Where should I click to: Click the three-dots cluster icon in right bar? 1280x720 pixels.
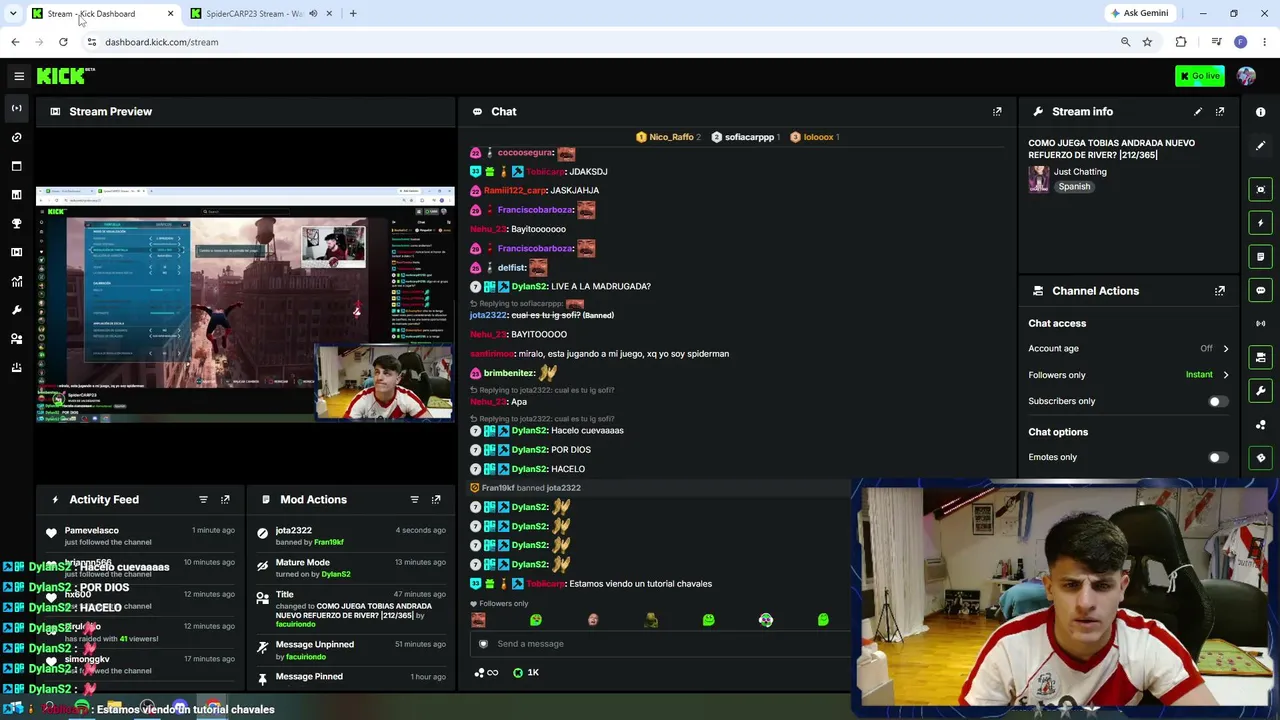(x=1260, y=425)
